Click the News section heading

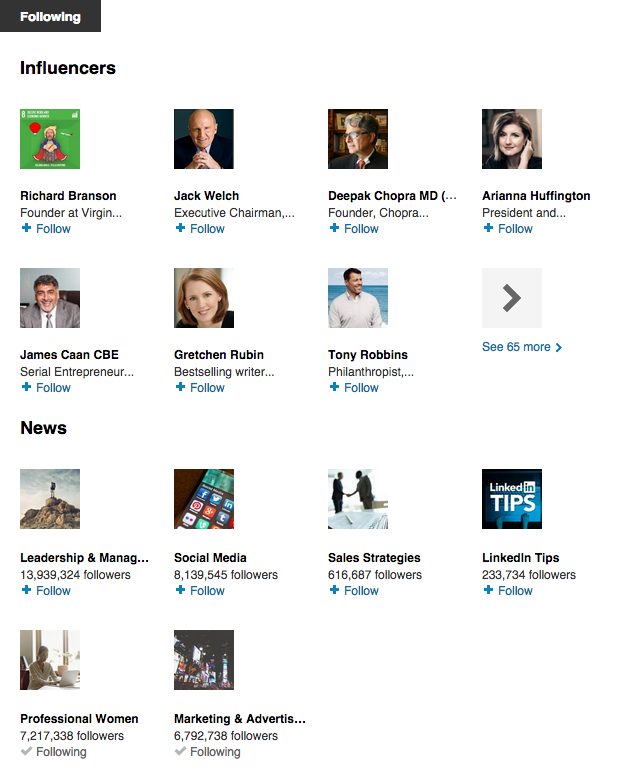click(44, 428)
